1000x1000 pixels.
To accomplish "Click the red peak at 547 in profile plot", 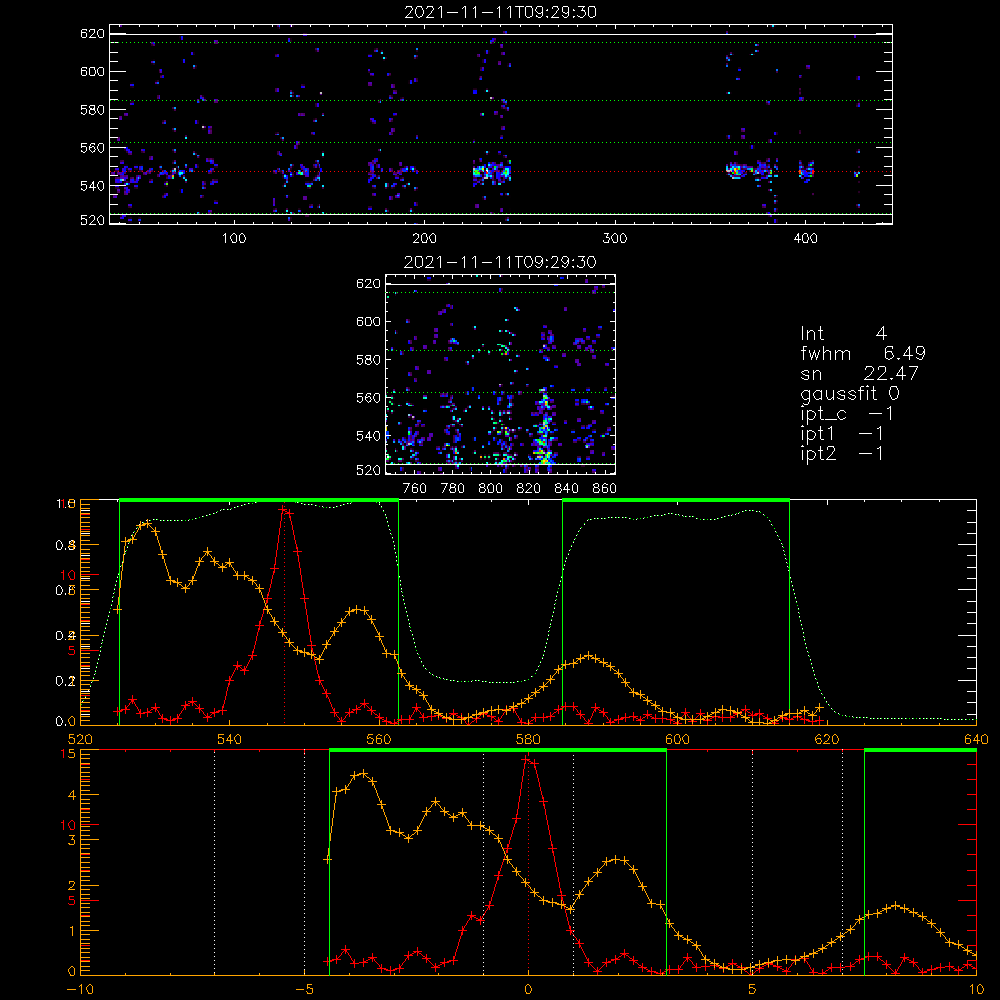I will (x=284, y=509).
